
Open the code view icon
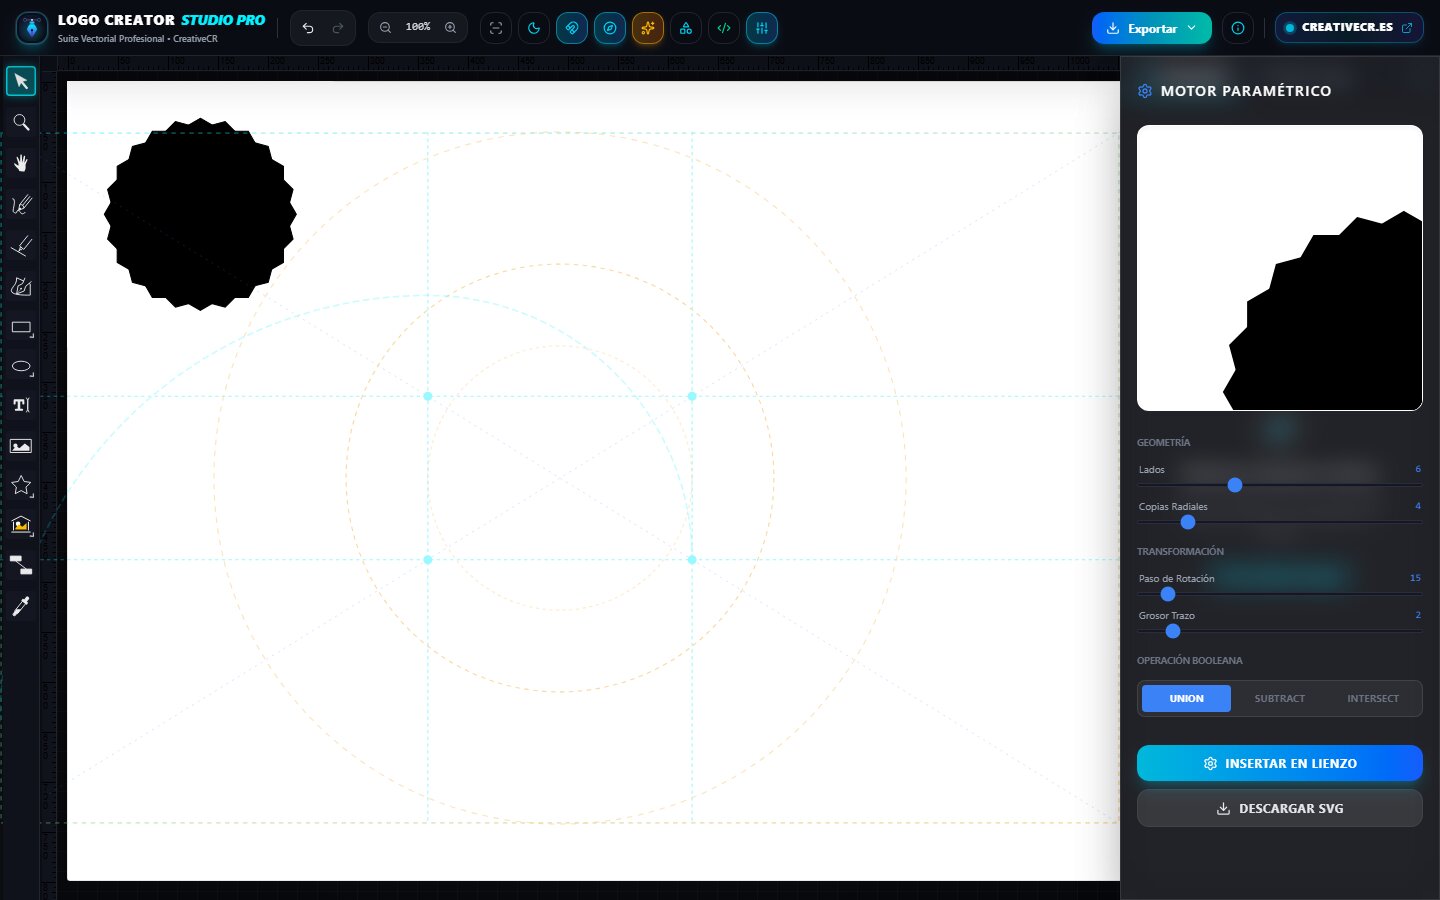coord(724,28)
